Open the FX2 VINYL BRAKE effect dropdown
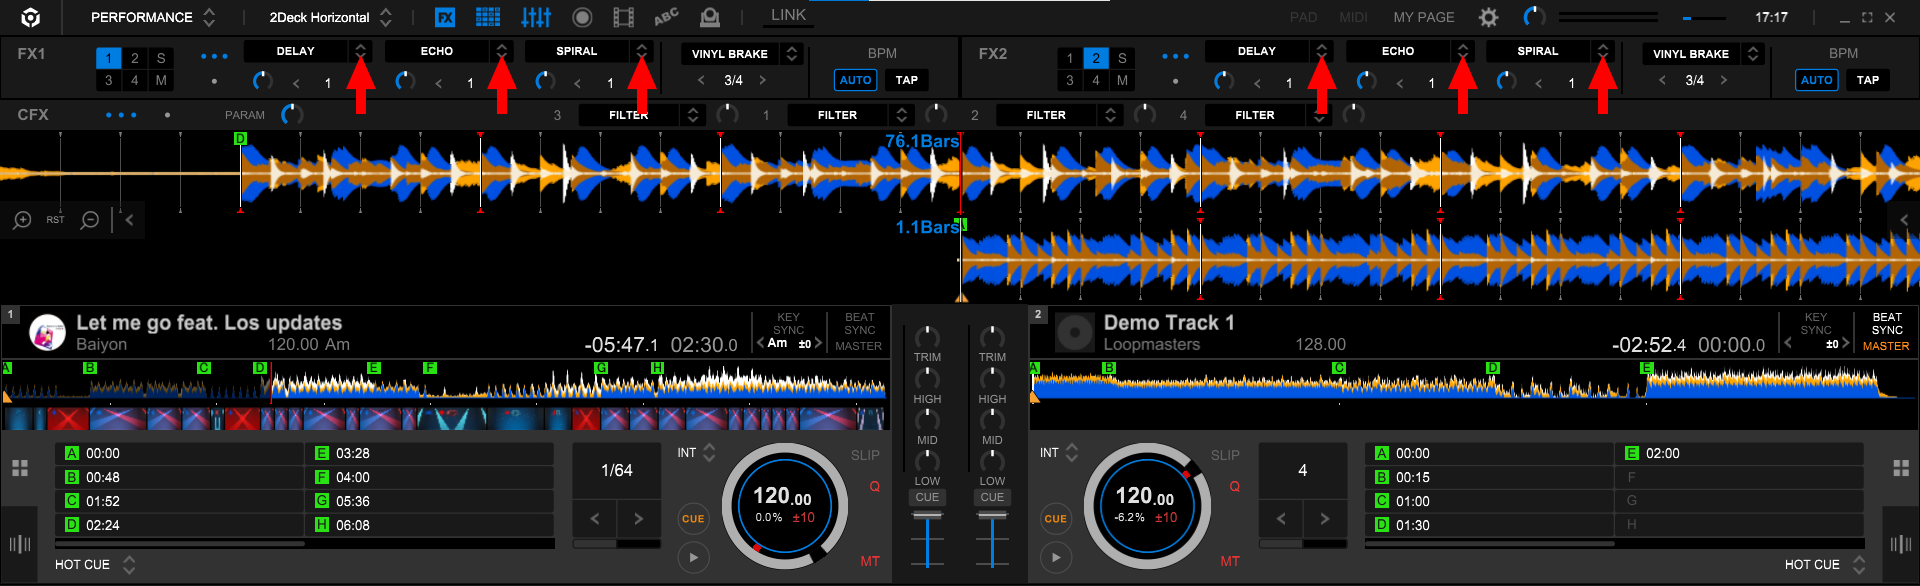 pyautogui.click(x=1753, y=54)
